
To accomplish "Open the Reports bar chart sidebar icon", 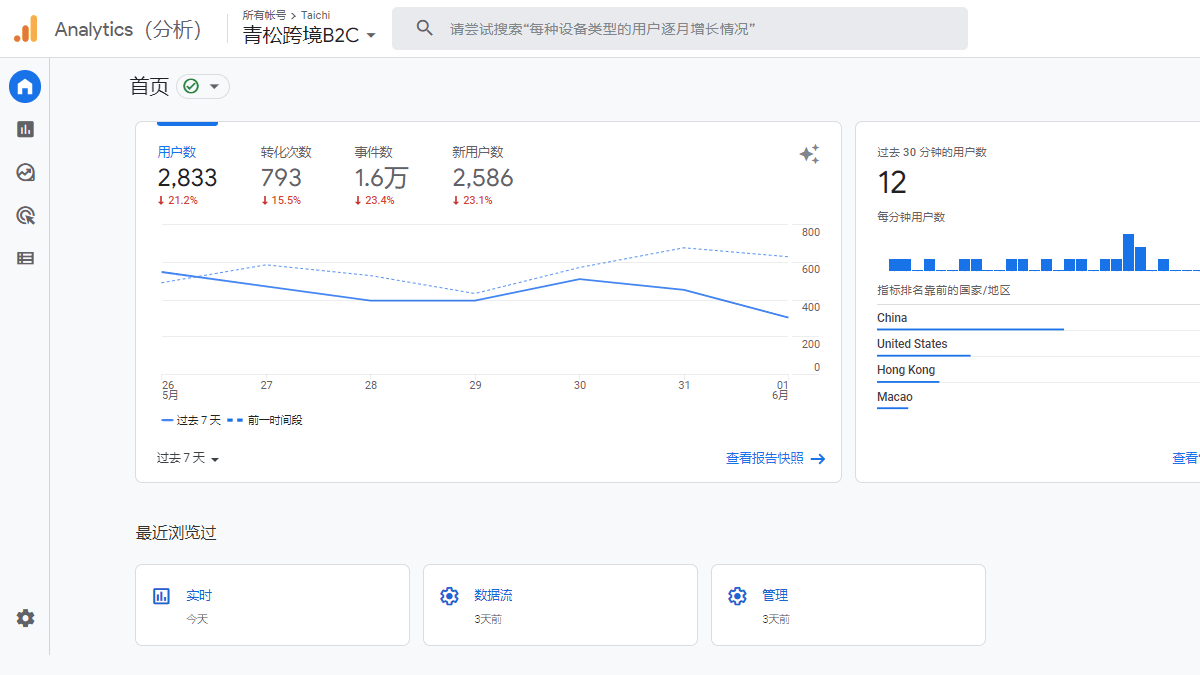I will point(25,129).
